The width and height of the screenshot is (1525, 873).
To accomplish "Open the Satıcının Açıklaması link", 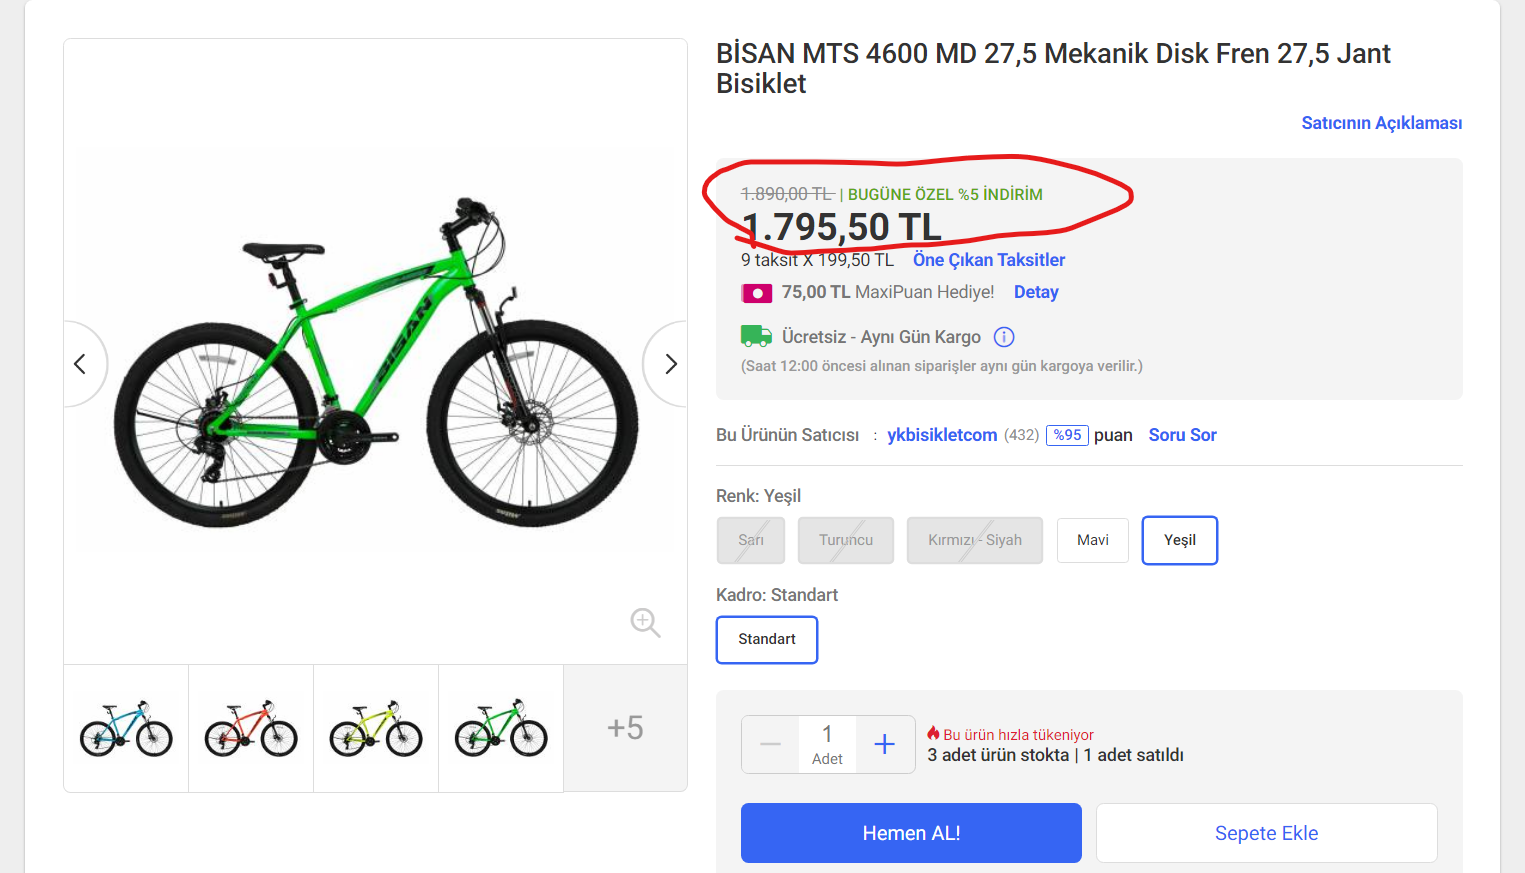I will 1381,123.
